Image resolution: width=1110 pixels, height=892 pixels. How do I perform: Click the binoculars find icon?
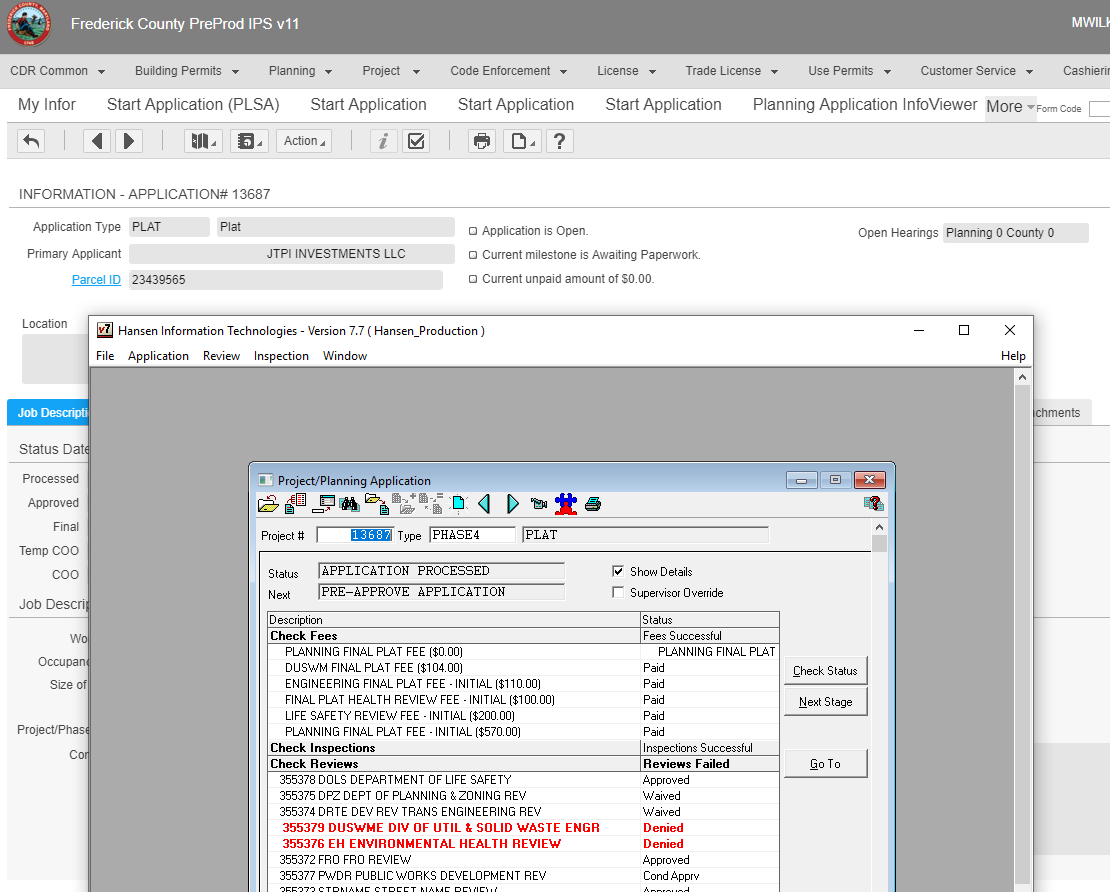[349, 504]
